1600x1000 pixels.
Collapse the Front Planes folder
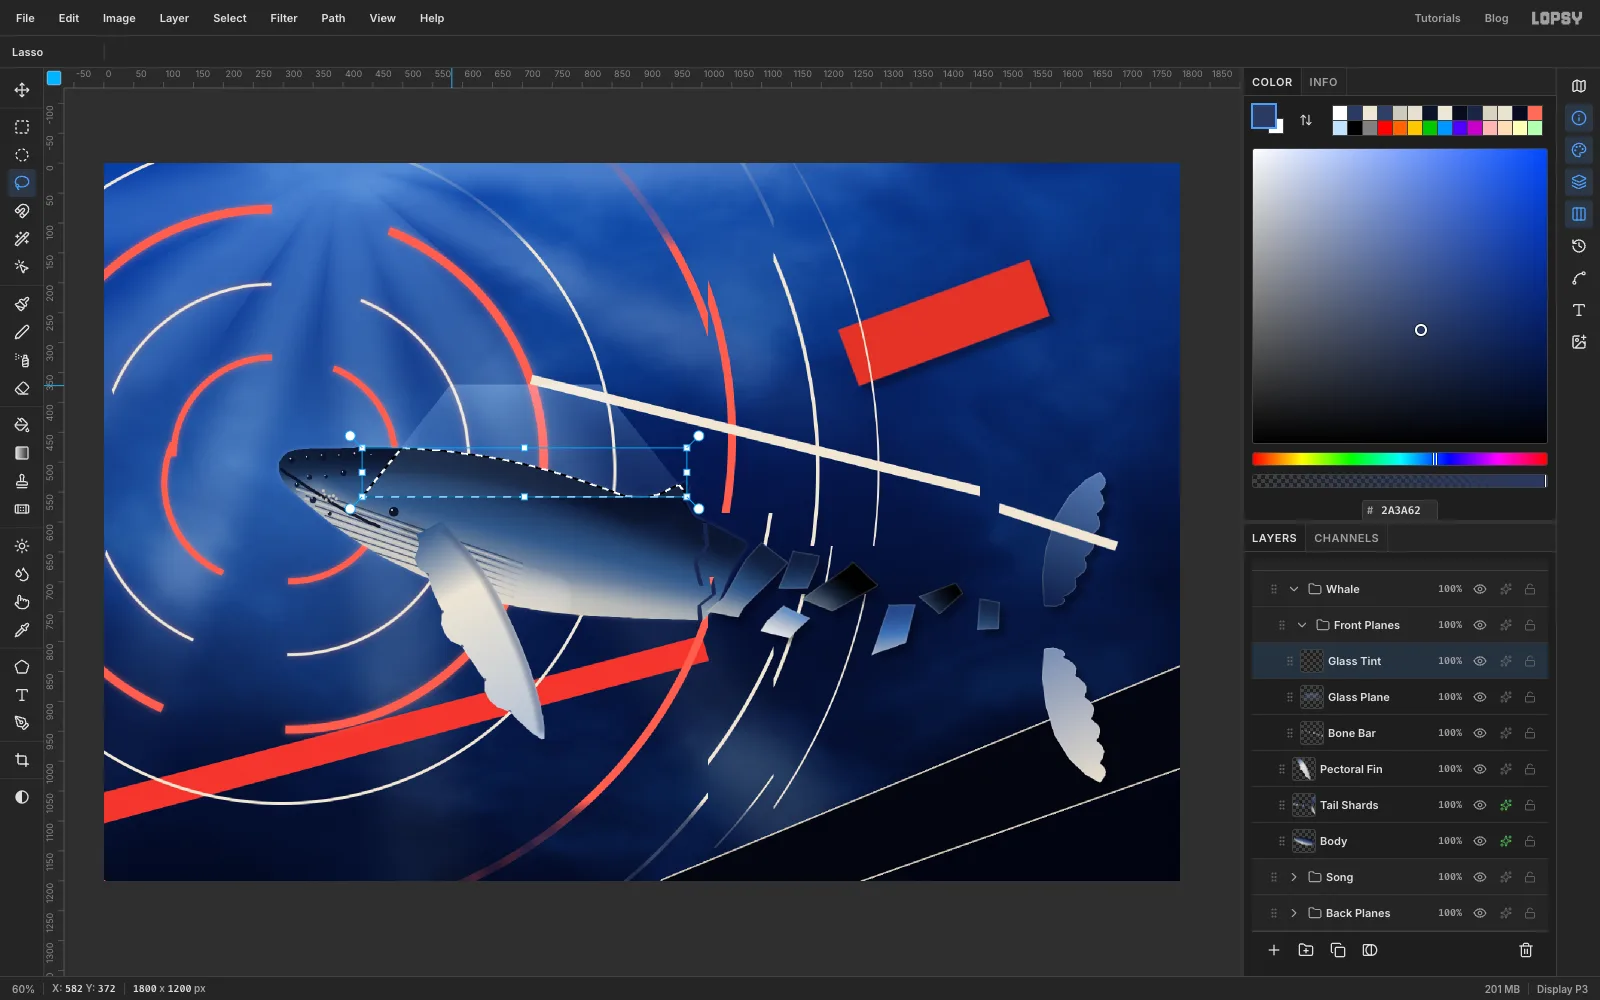click(1302, 625)
